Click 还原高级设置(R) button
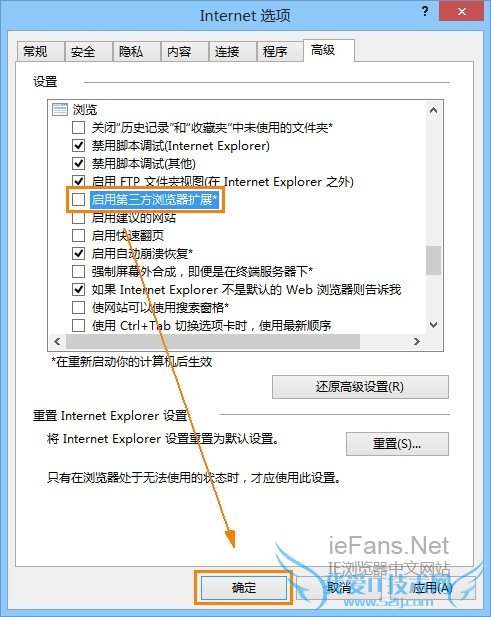 360,387
